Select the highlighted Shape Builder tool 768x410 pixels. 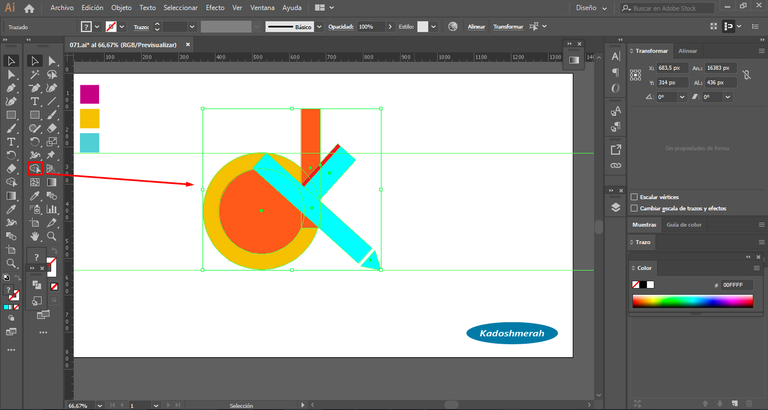[x=35, y=169]
